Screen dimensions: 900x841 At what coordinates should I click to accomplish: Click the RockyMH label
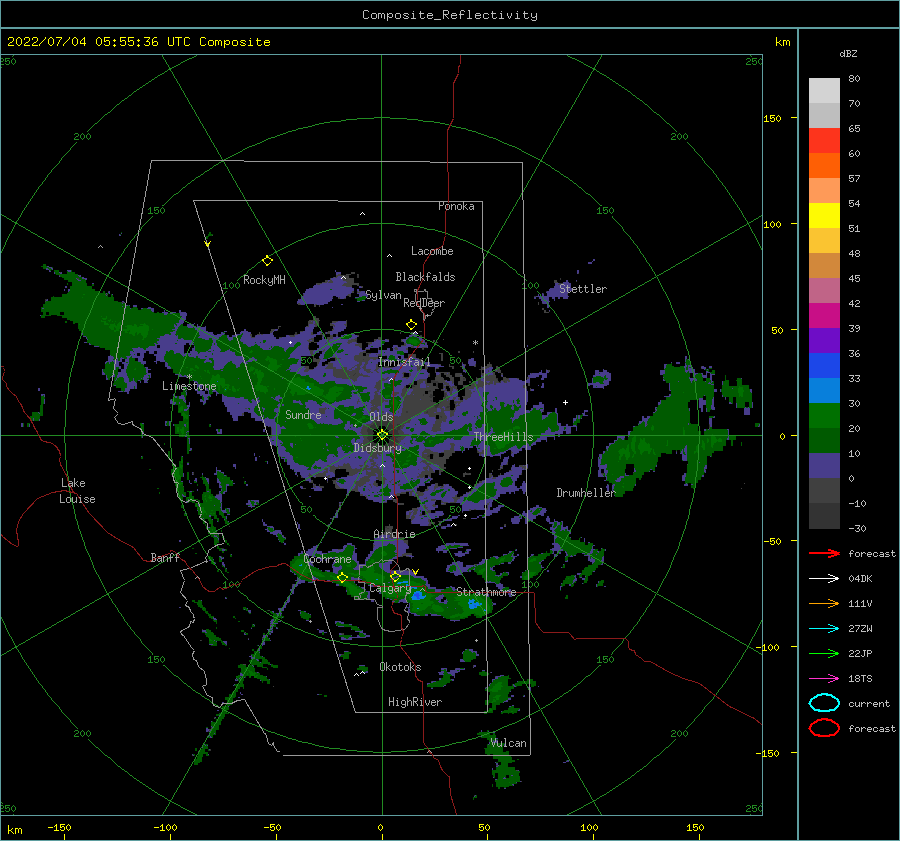pyautogui.click(x=264, y=280)
